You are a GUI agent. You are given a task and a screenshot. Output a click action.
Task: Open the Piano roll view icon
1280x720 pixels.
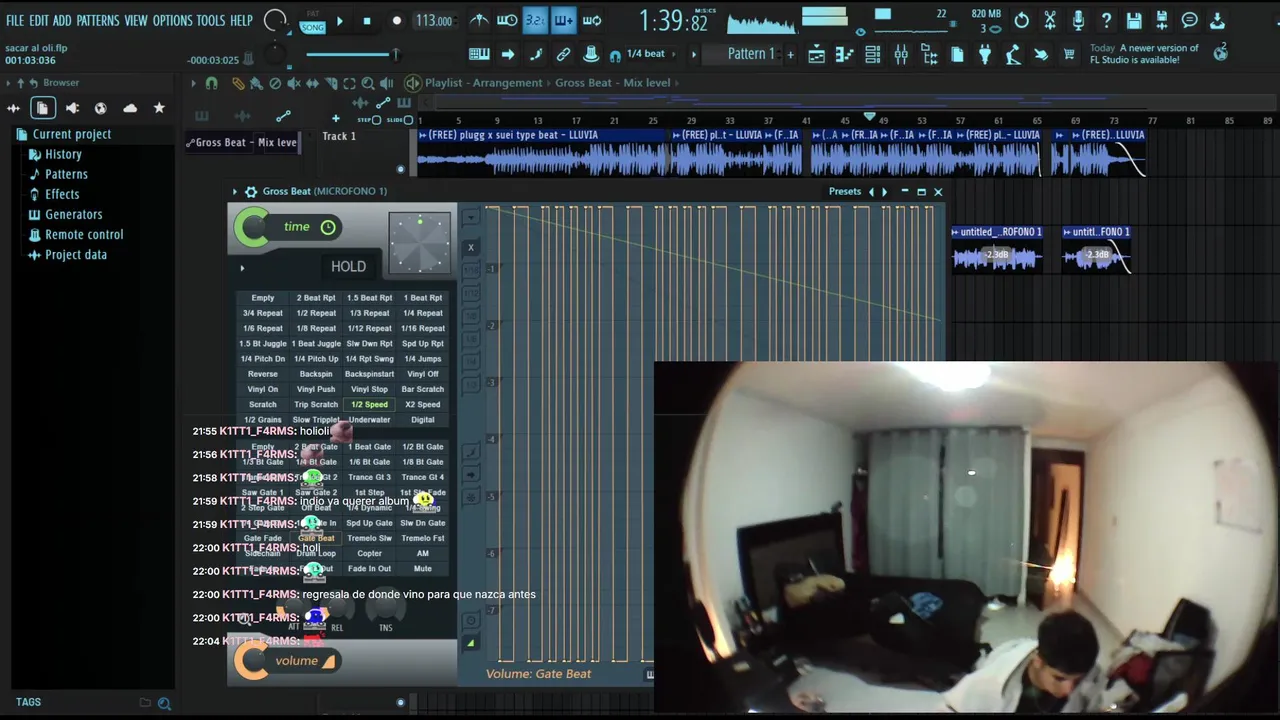(x=845, y=55)
